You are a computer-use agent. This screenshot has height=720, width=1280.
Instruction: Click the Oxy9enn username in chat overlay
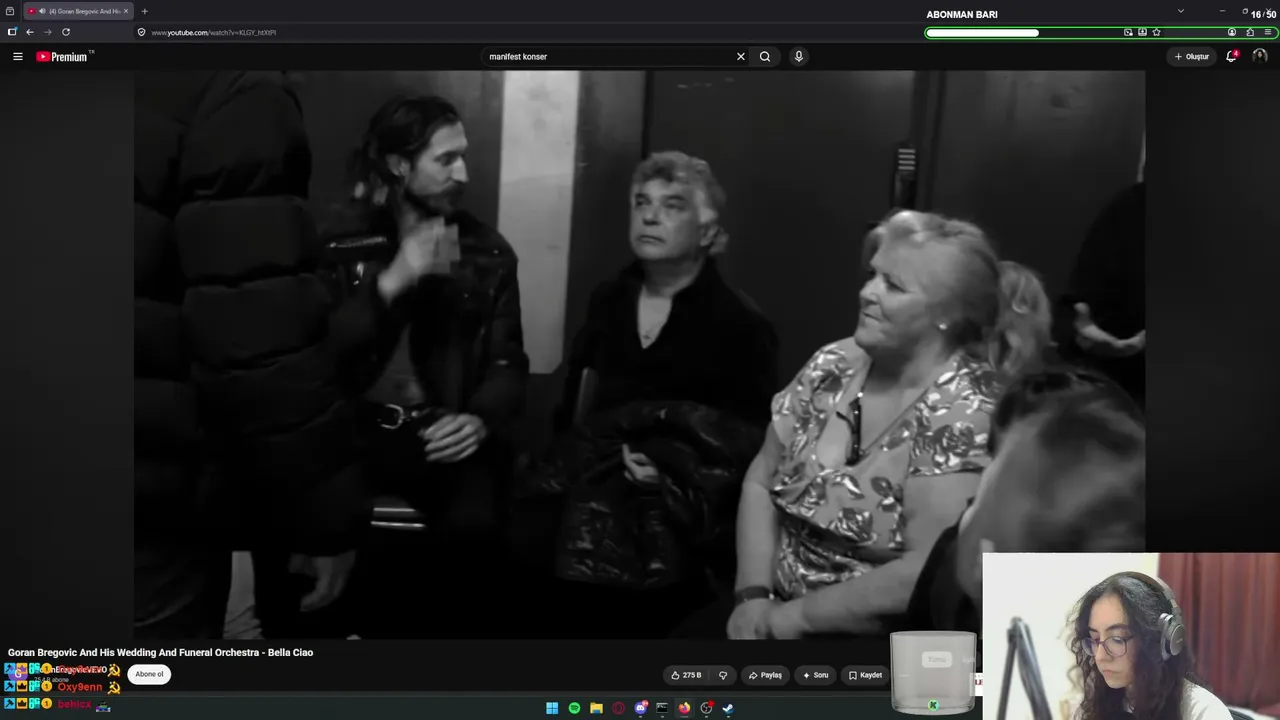[80, 687]
